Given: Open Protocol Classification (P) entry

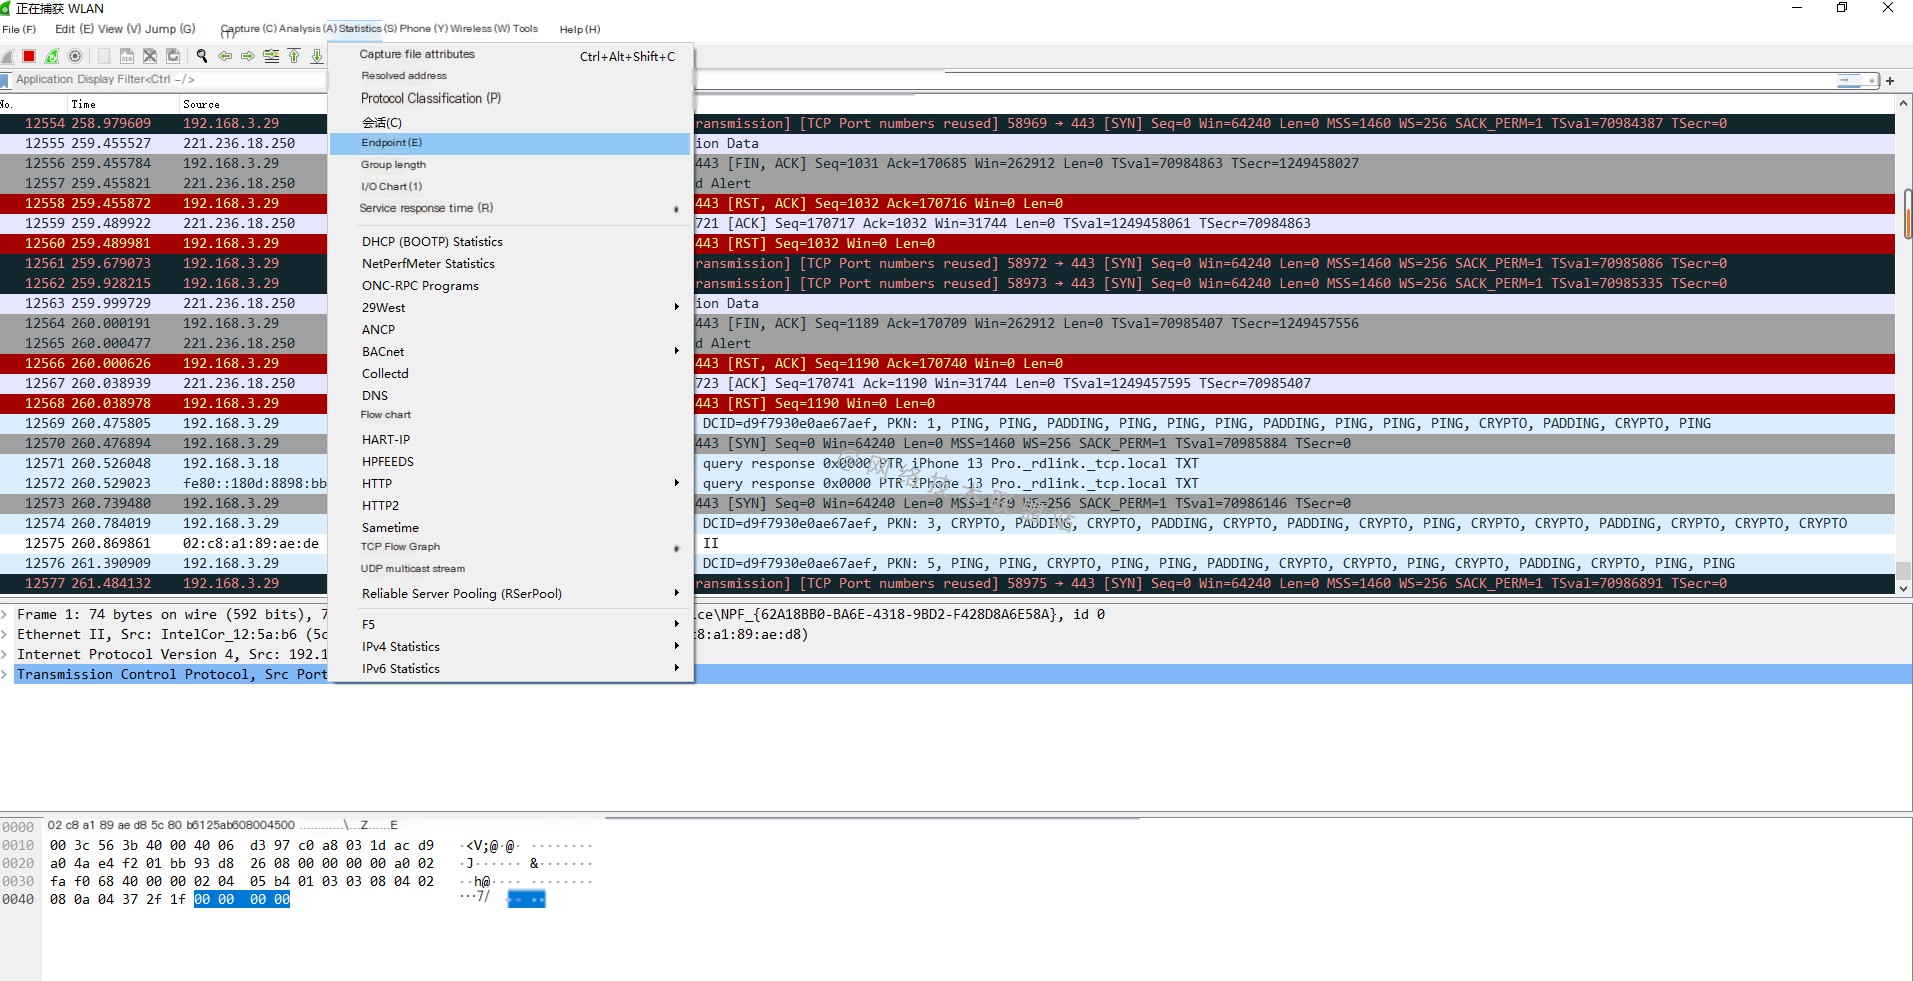Looking at the screenshot, I should point(511,98).
